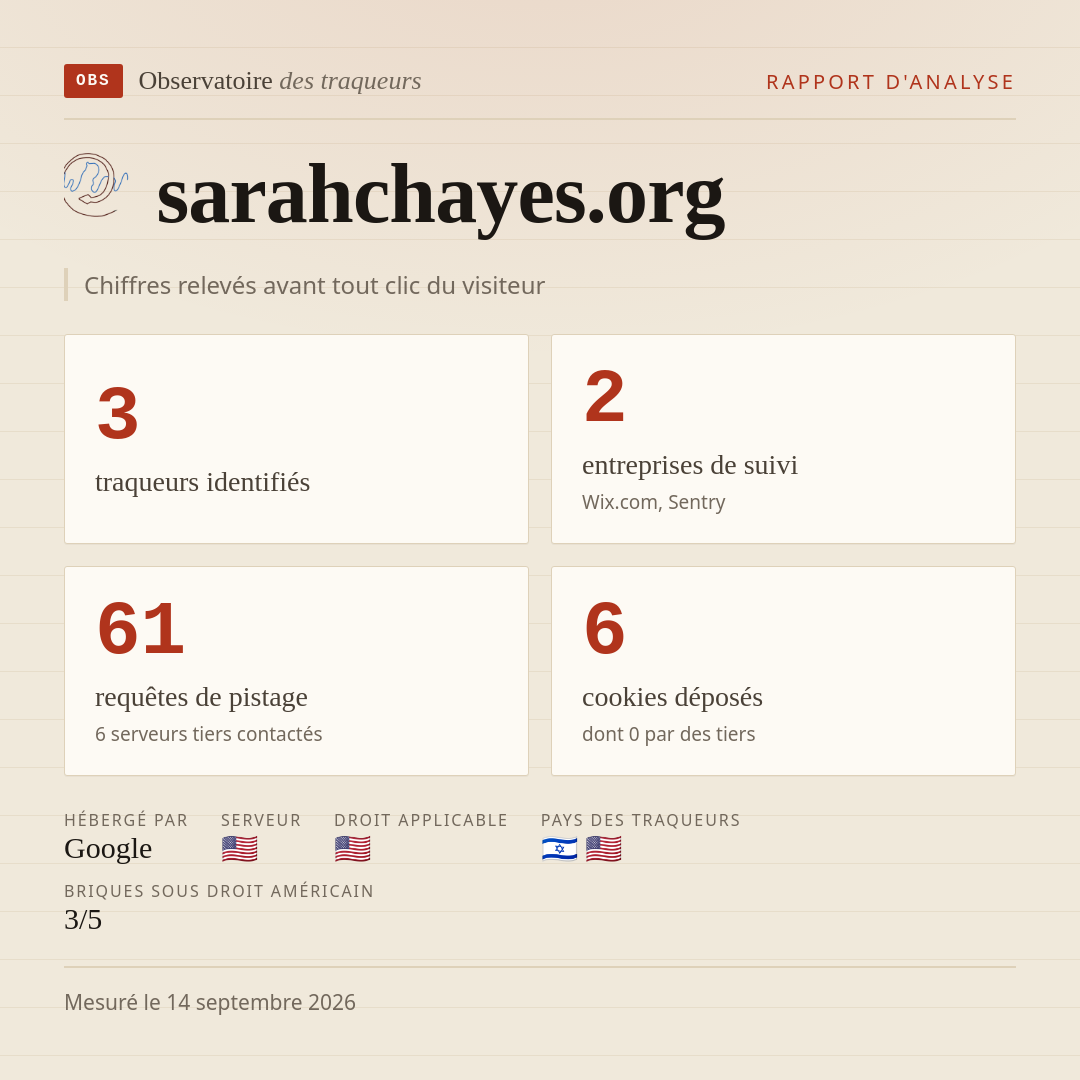Click the number 61 in requêtes card
The height and width of the screenshot is (1080, 1080).
(141, 629)
